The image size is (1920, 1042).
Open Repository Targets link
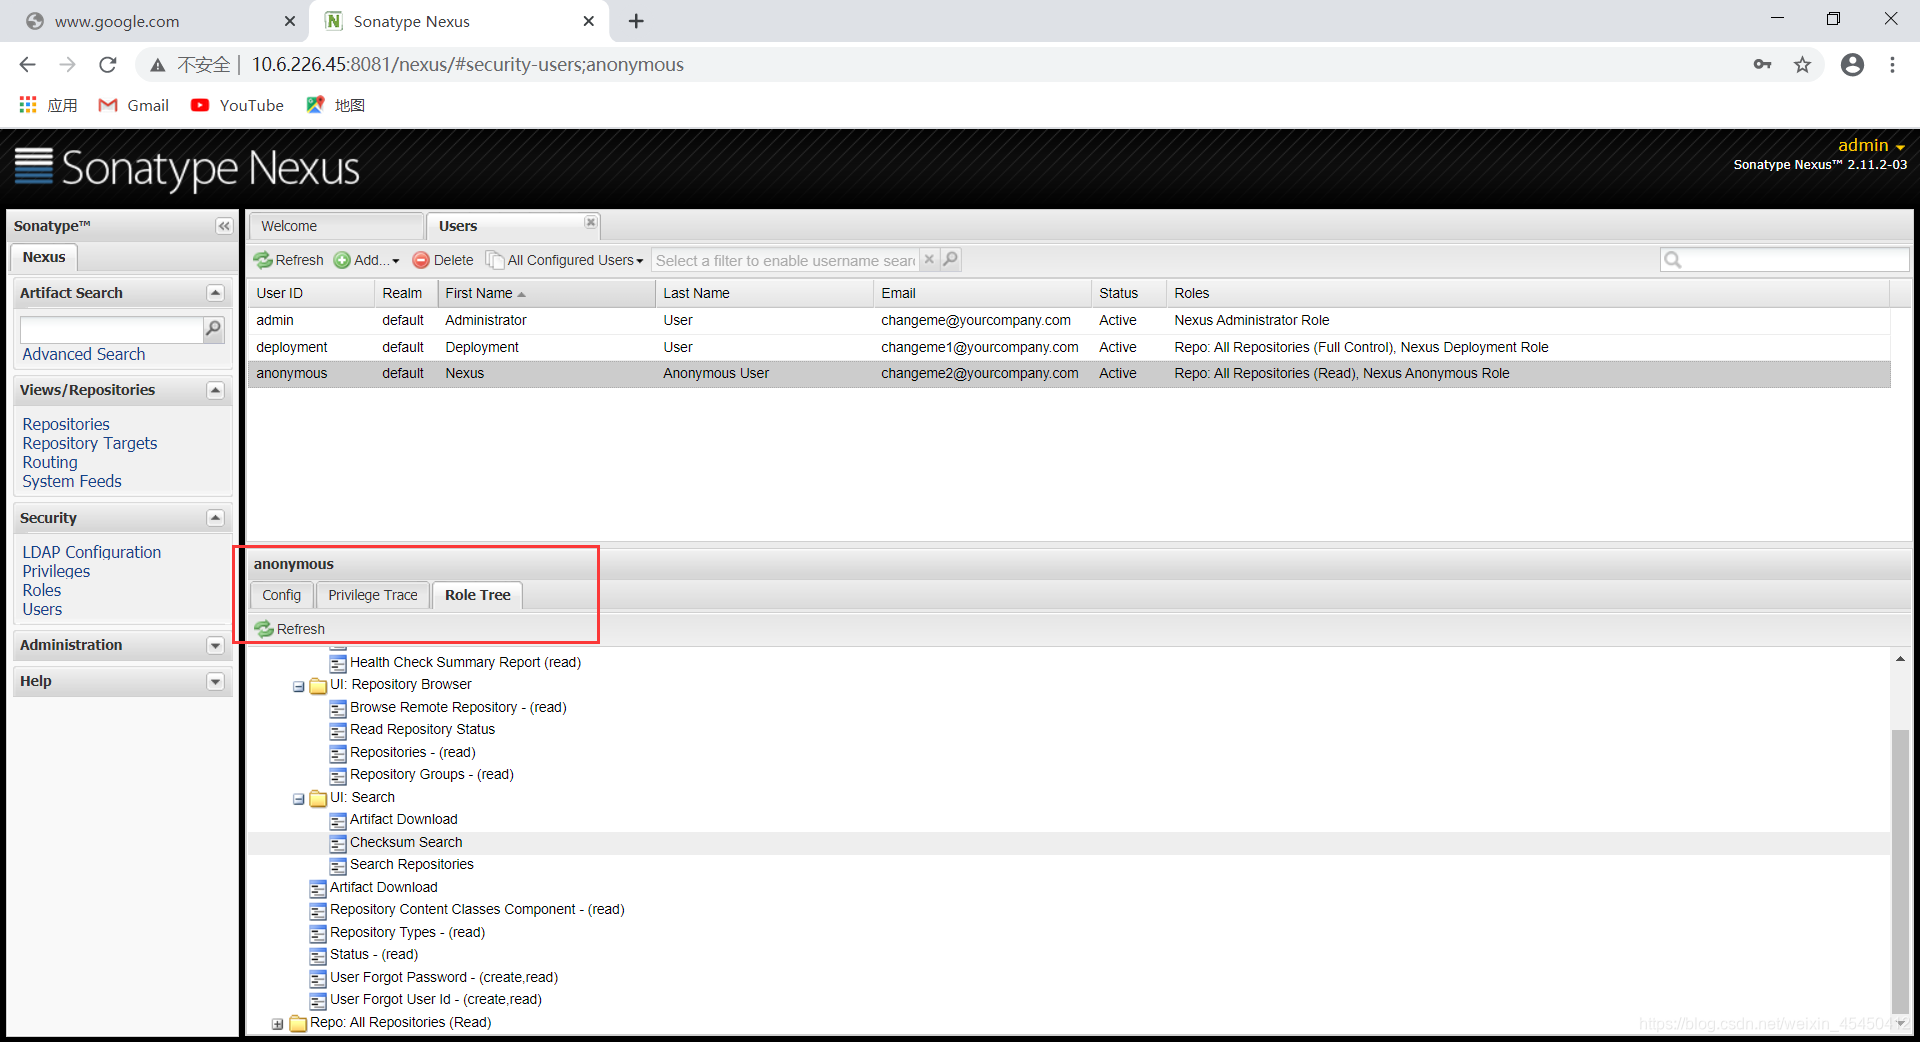click(x=90, y=443)
